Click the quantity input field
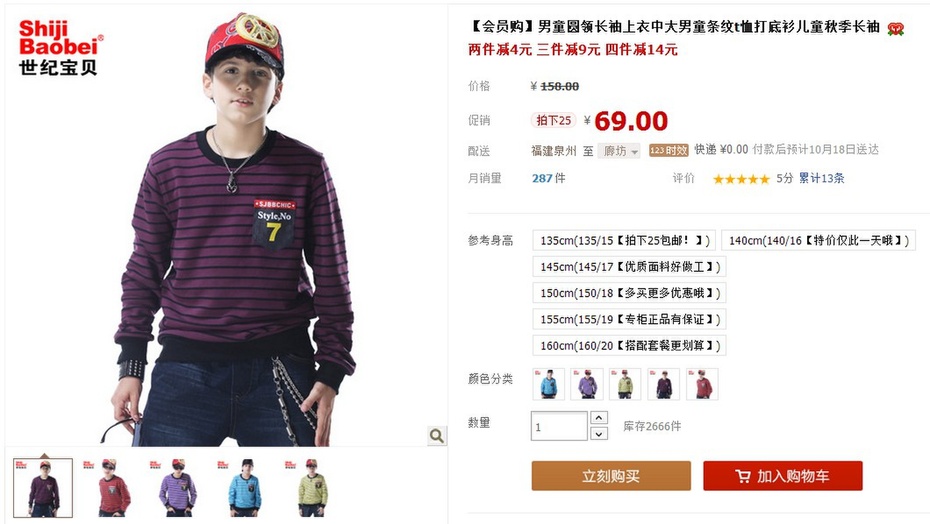 pyautogui.click(x=559, y=426)
